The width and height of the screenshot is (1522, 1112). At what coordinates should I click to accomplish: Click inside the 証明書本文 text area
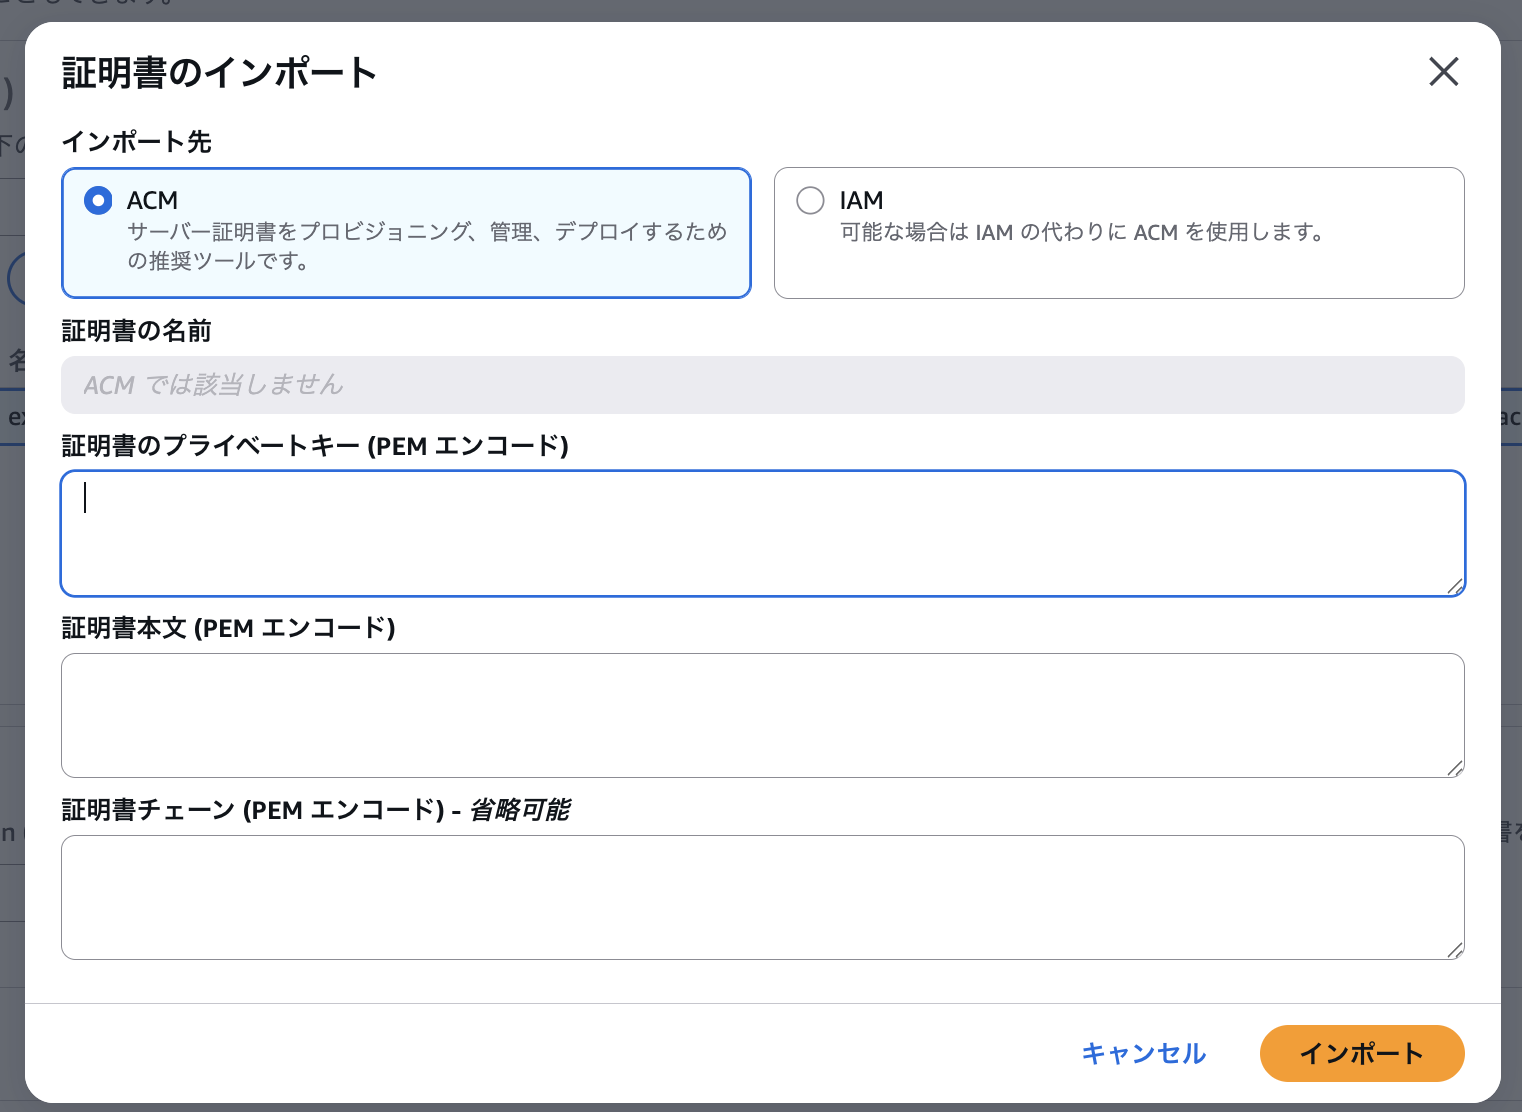coord(760,715)
